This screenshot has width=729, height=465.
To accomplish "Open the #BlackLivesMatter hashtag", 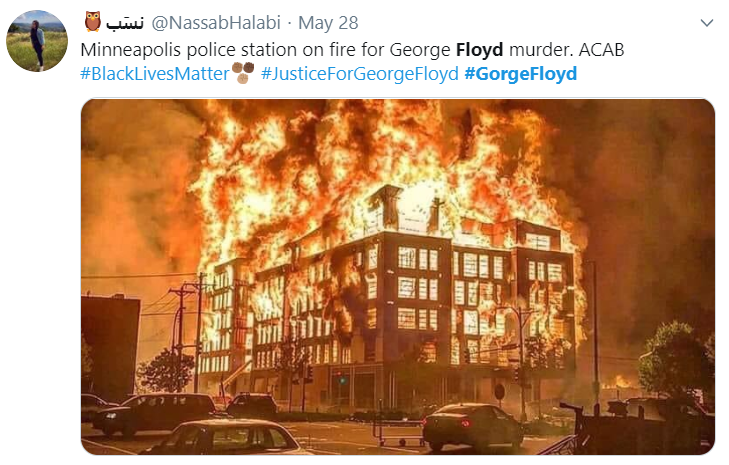I will coord(155,73).
